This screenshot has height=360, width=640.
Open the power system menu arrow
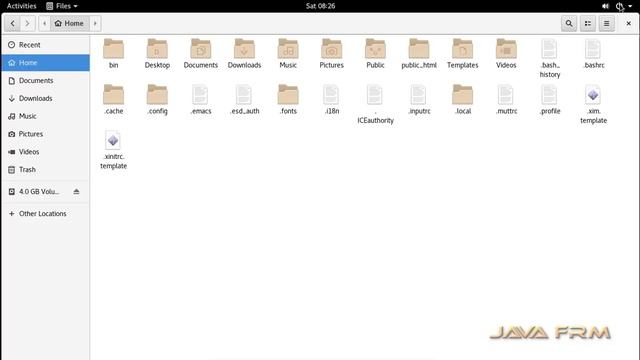[x=630, y=6]
